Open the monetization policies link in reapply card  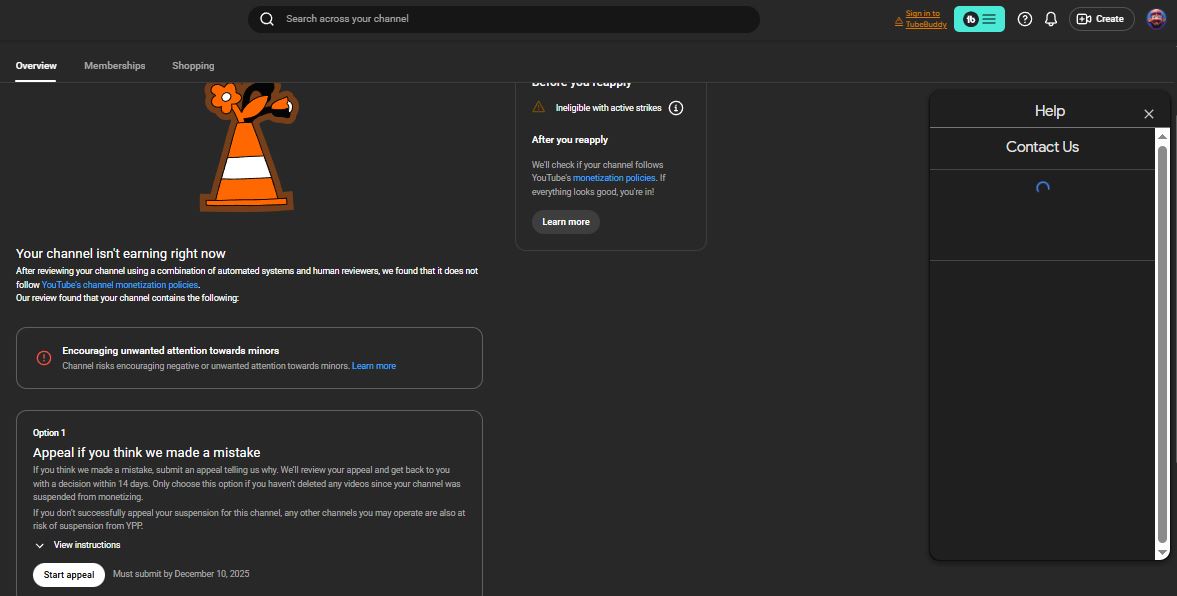click(x=614, y=179)
